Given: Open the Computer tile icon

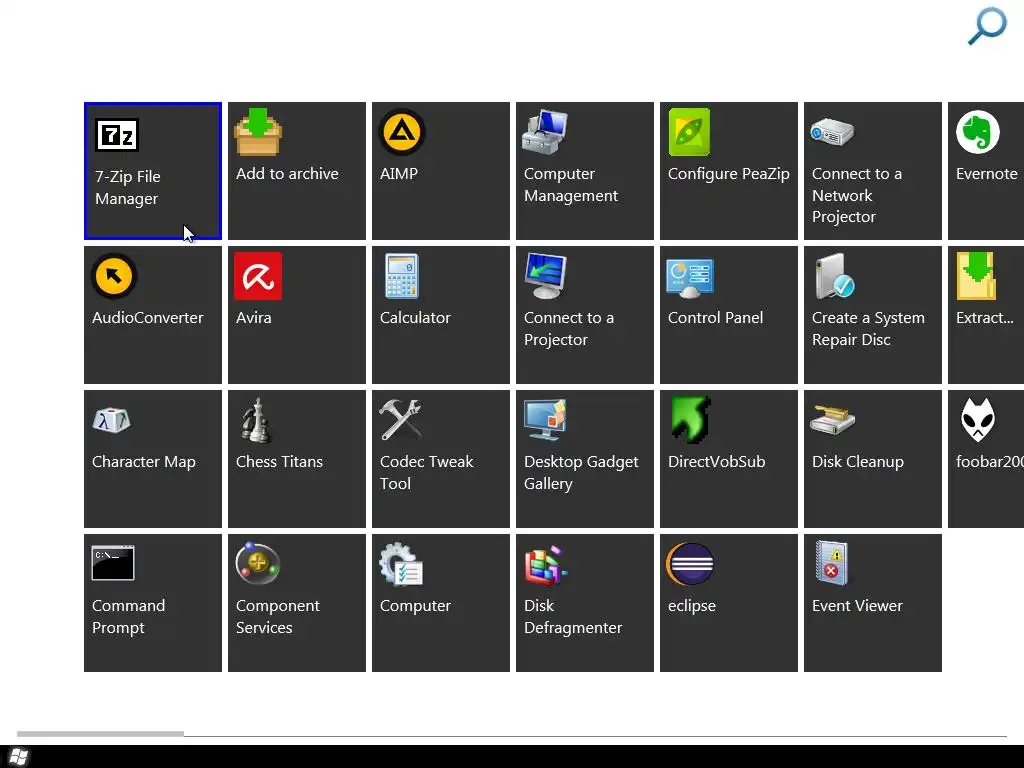Looking at the screenshot, I should pyautogui.click(x=401, y=564).
